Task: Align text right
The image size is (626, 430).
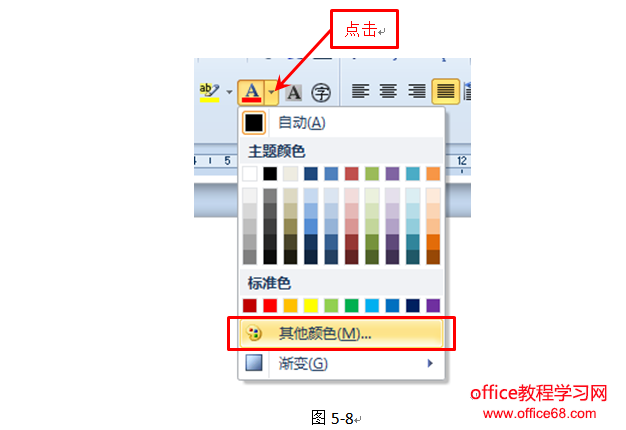Action: point(416,91)
